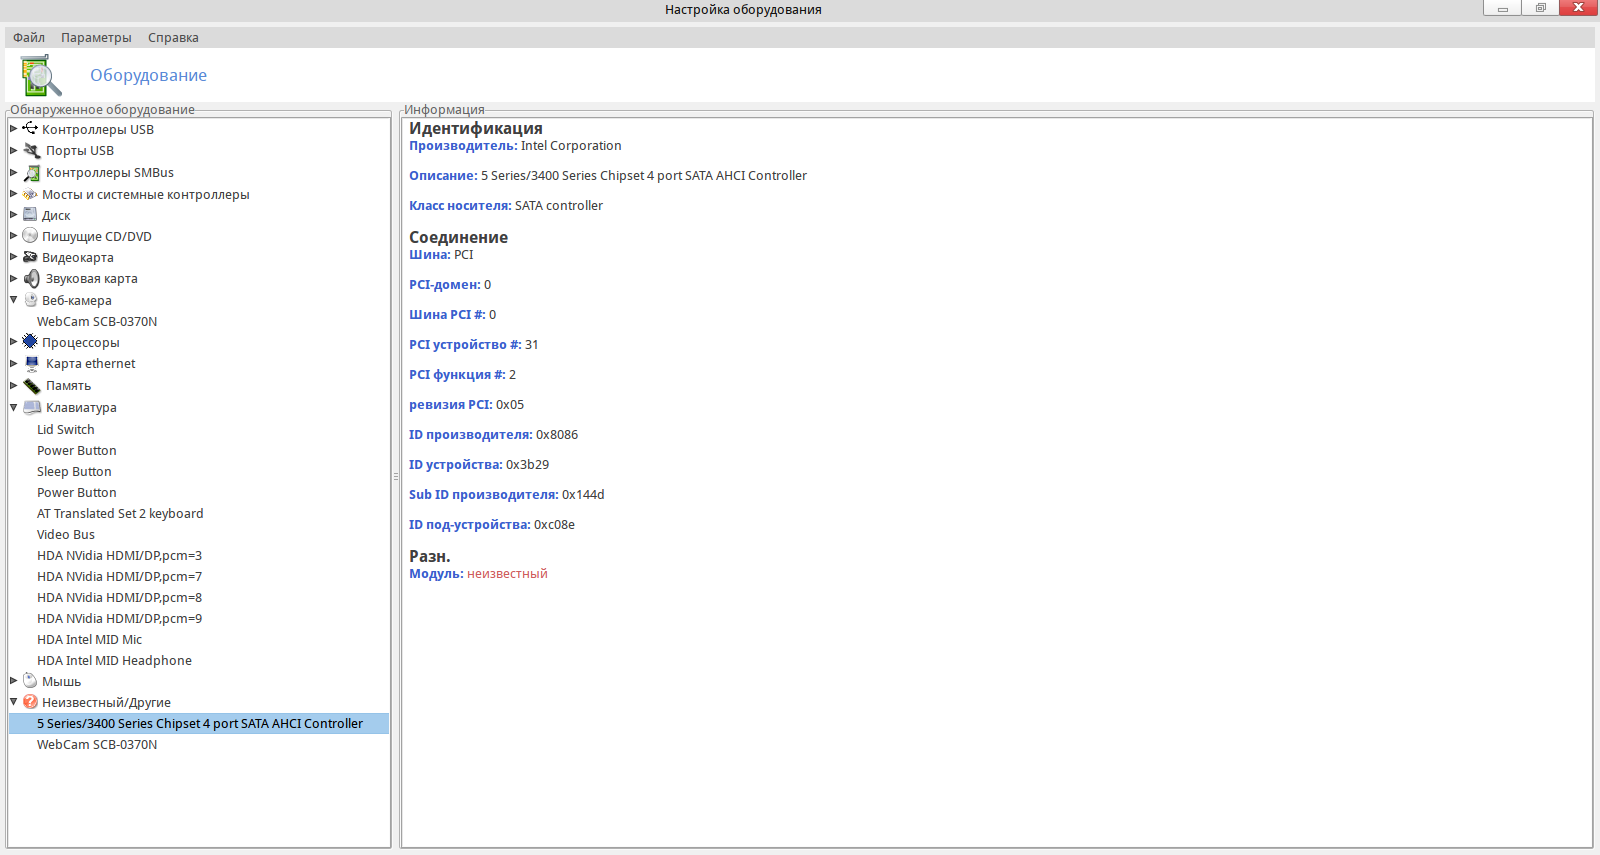
Task: Click the ID под-устройства 0xc08e line
Action: (492, 524)
